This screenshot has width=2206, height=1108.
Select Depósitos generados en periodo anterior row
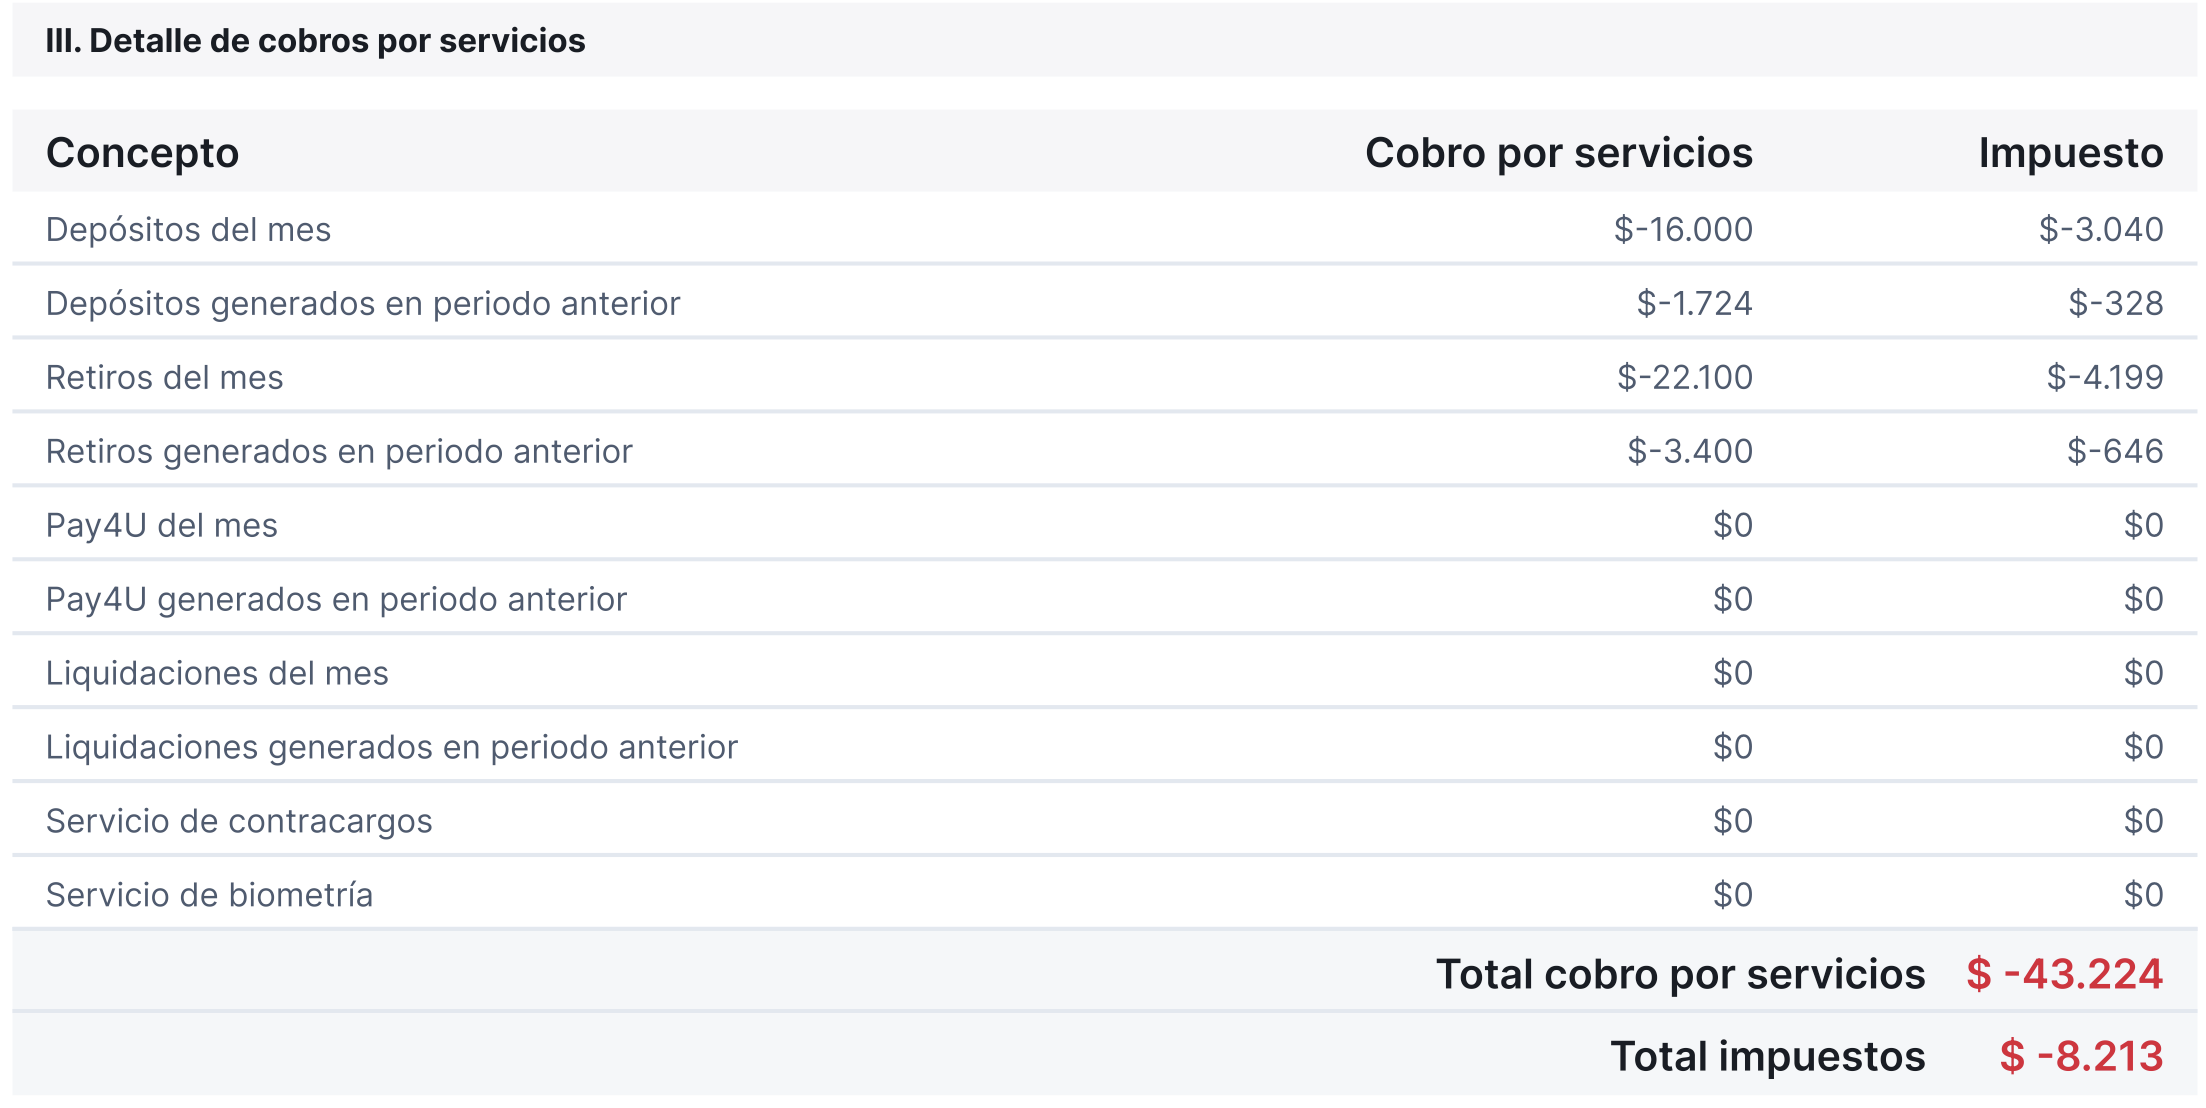coord(1104,303)
